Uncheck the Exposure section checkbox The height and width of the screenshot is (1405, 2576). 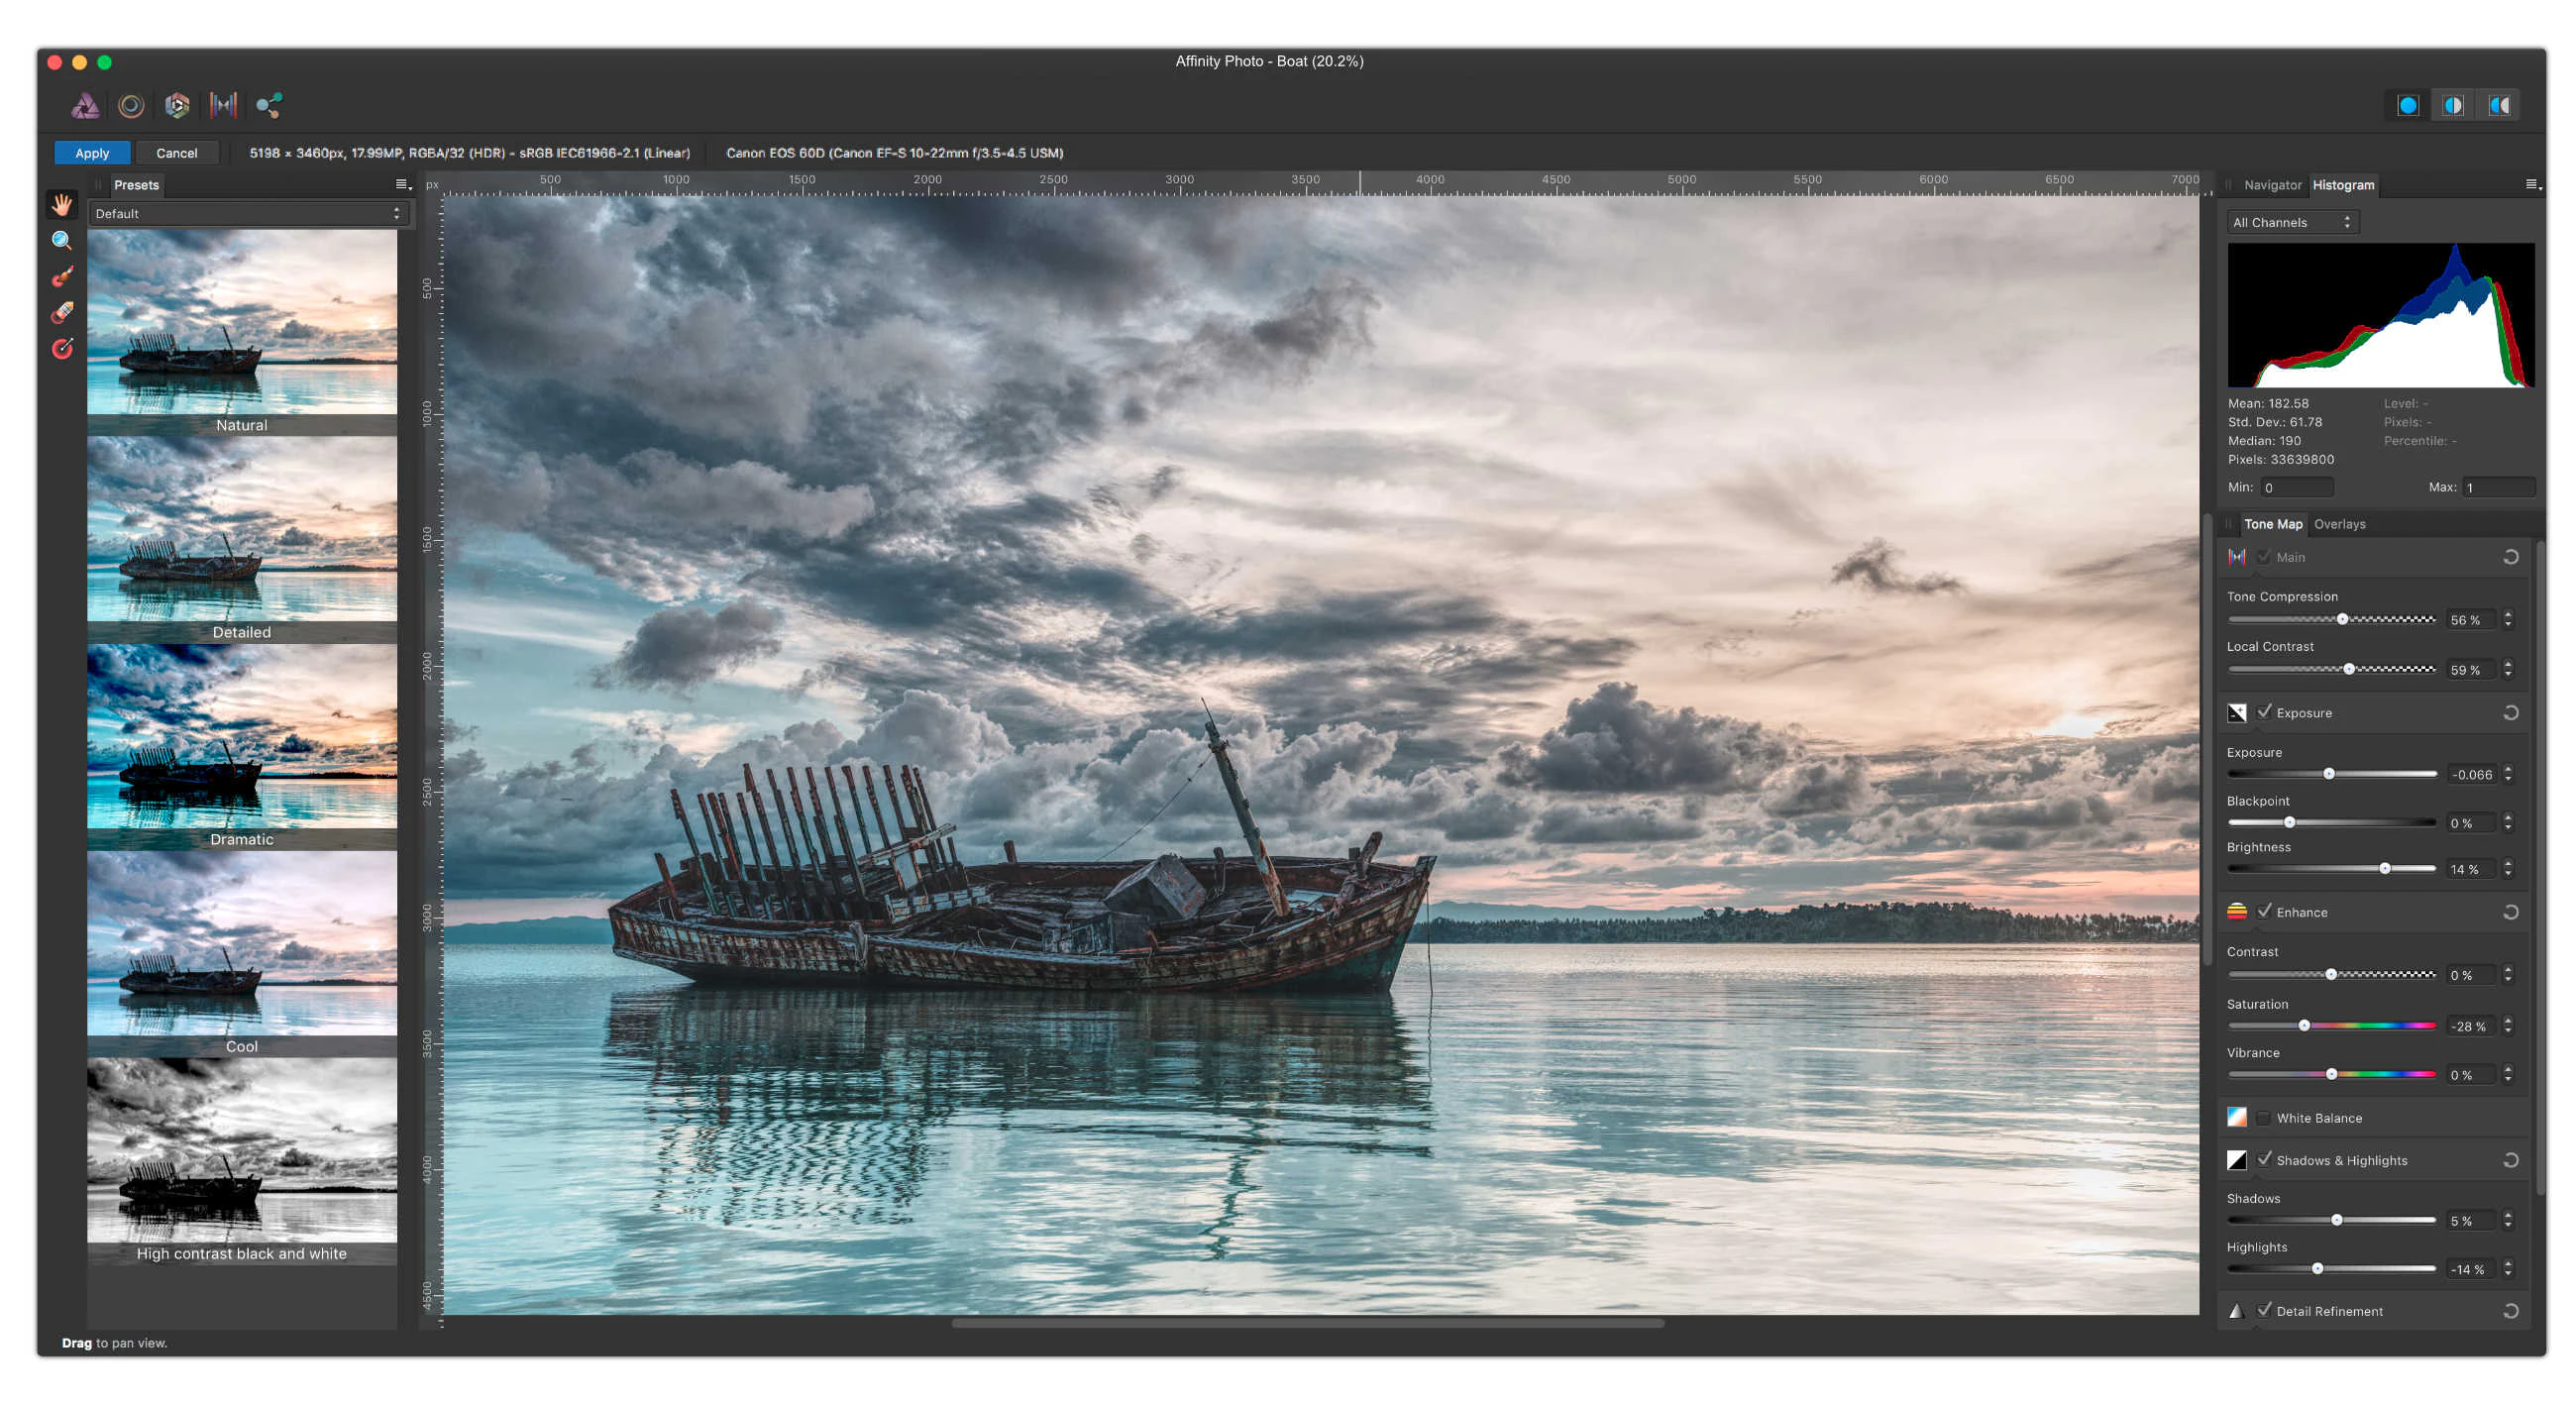(x=2264, y=711)
